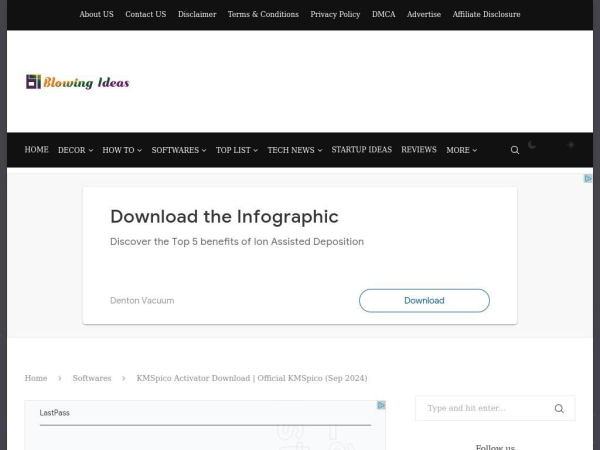This screenshot has width=600, height=450.
Task: Switch to light mode sun icon
Action: point(571,145)
